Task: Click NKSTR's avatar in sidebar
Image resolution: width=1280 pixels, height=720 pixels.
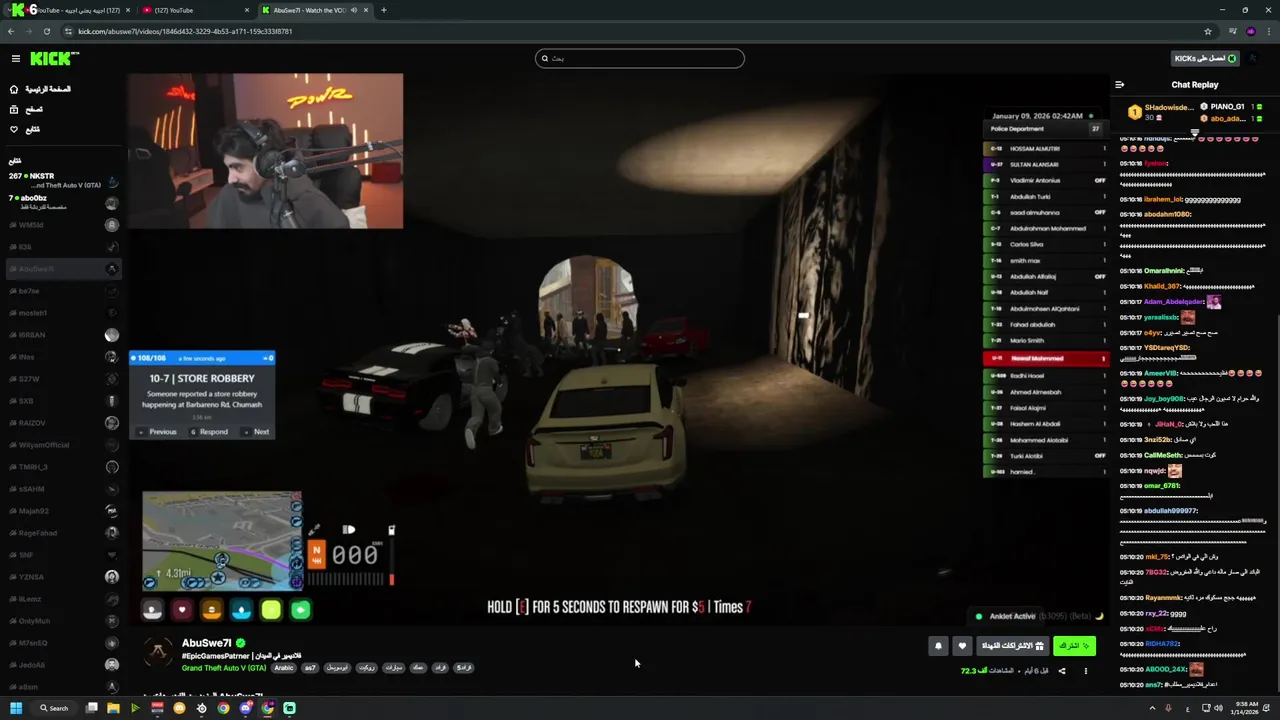Action: pyautogui.click(x=112, y=181)
